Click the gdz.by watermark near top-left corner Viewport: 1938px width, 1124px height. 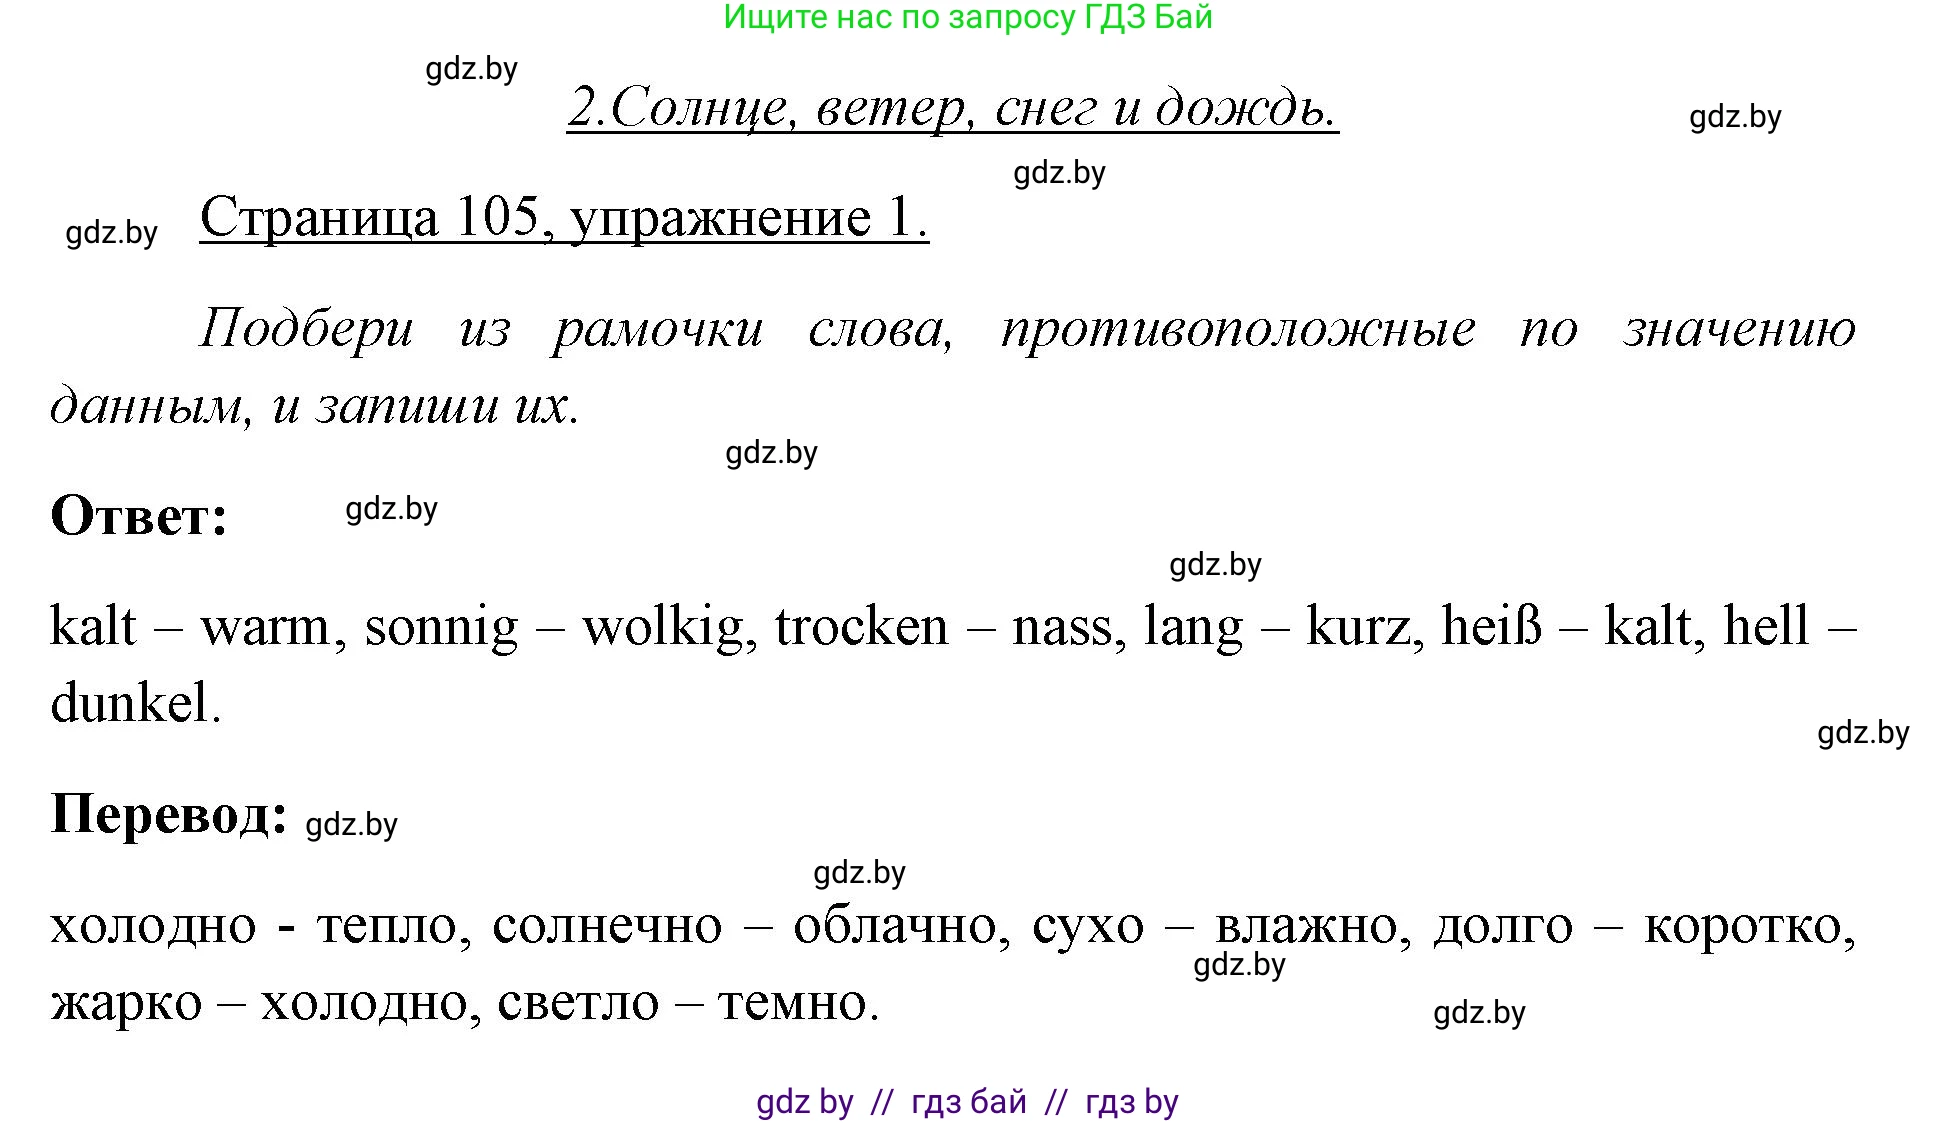point(110,233)
